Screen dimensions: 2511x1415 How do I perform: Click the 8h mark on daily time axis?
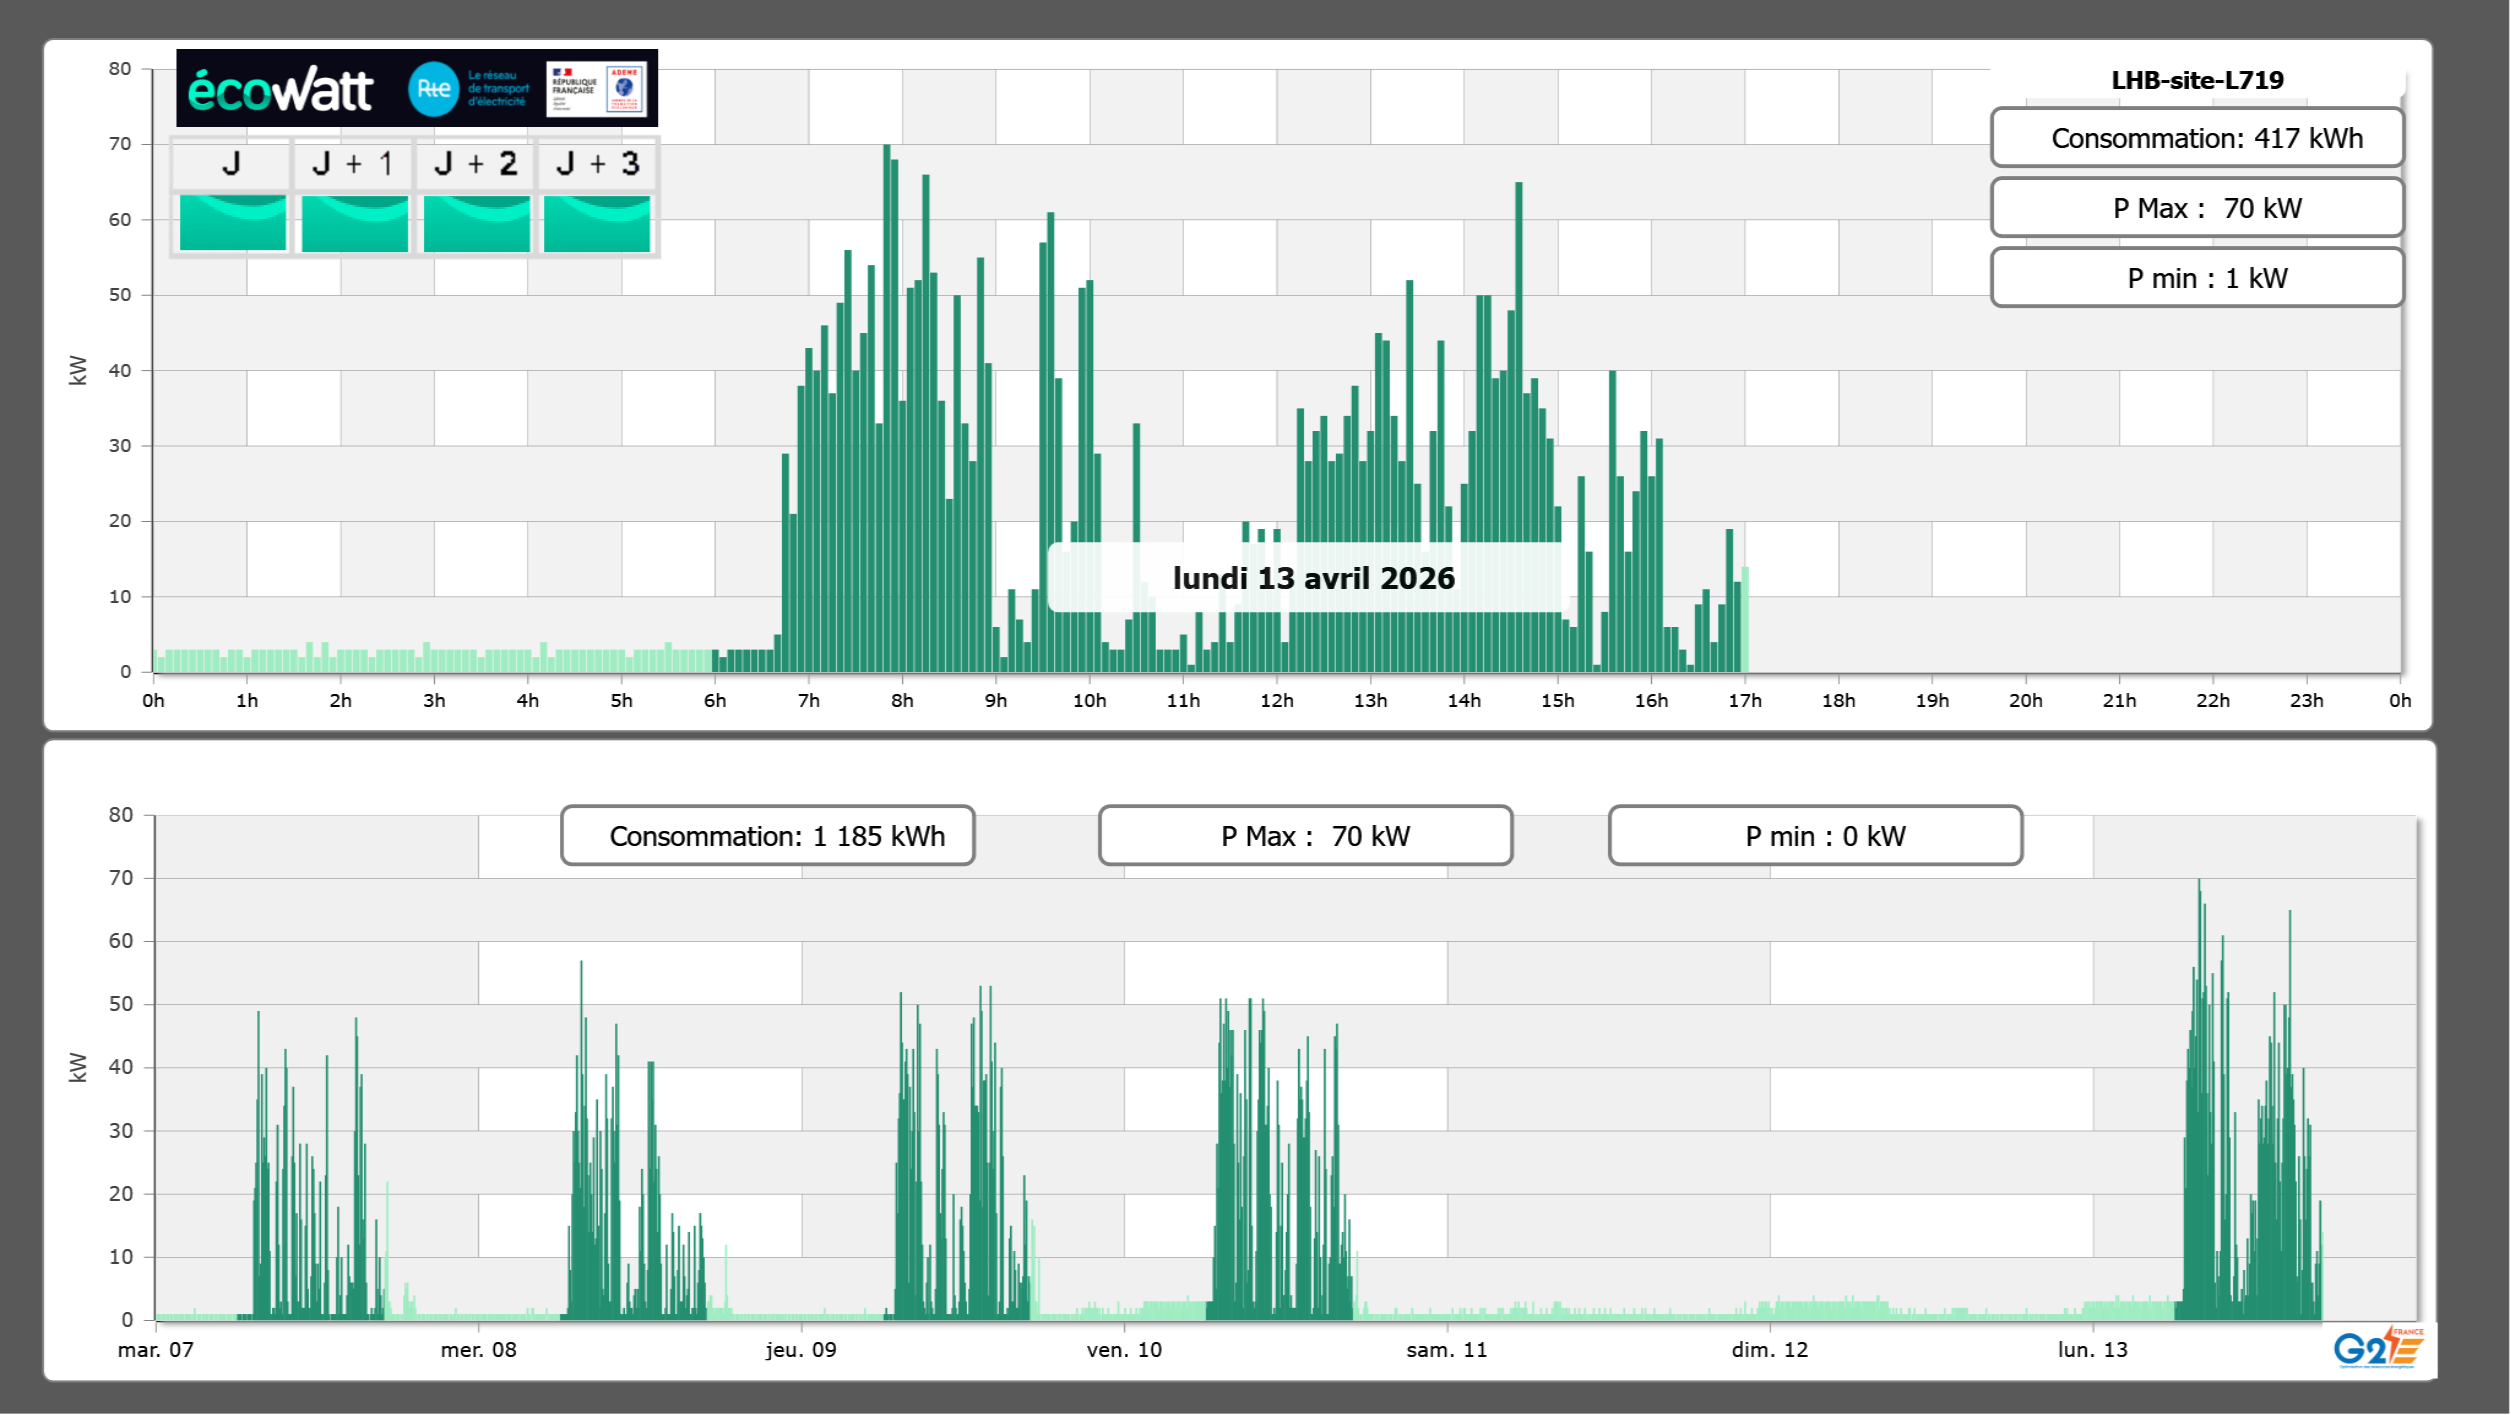(x=902, y=701)
